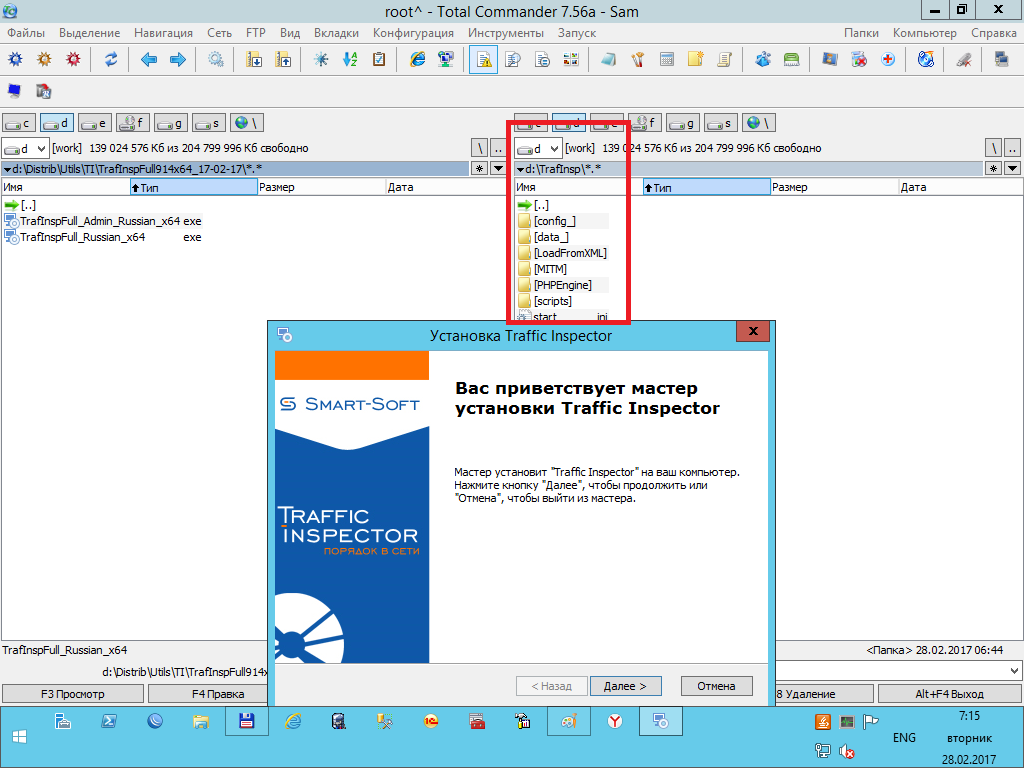1024x768 pixels.
Task: Select the [LoadFromXML] folder
Action: pos(562,253)
